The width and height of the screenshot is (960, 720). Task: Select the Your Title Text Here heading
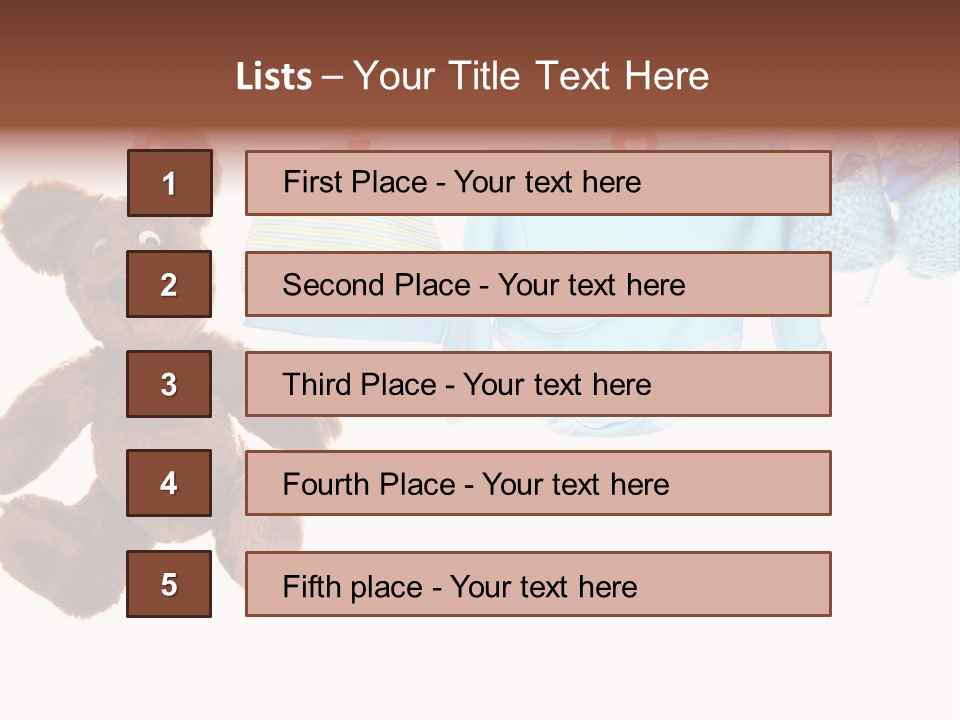coord(530,77)
